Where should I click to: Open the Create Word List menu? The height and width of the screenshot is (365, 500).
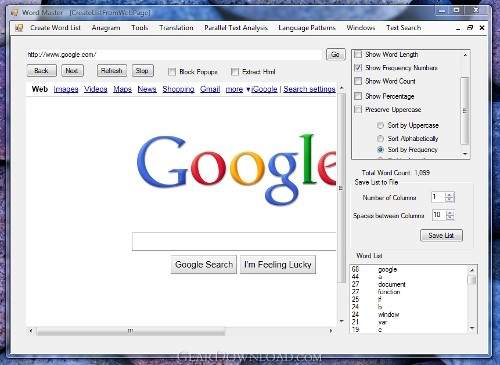[55, 28]
